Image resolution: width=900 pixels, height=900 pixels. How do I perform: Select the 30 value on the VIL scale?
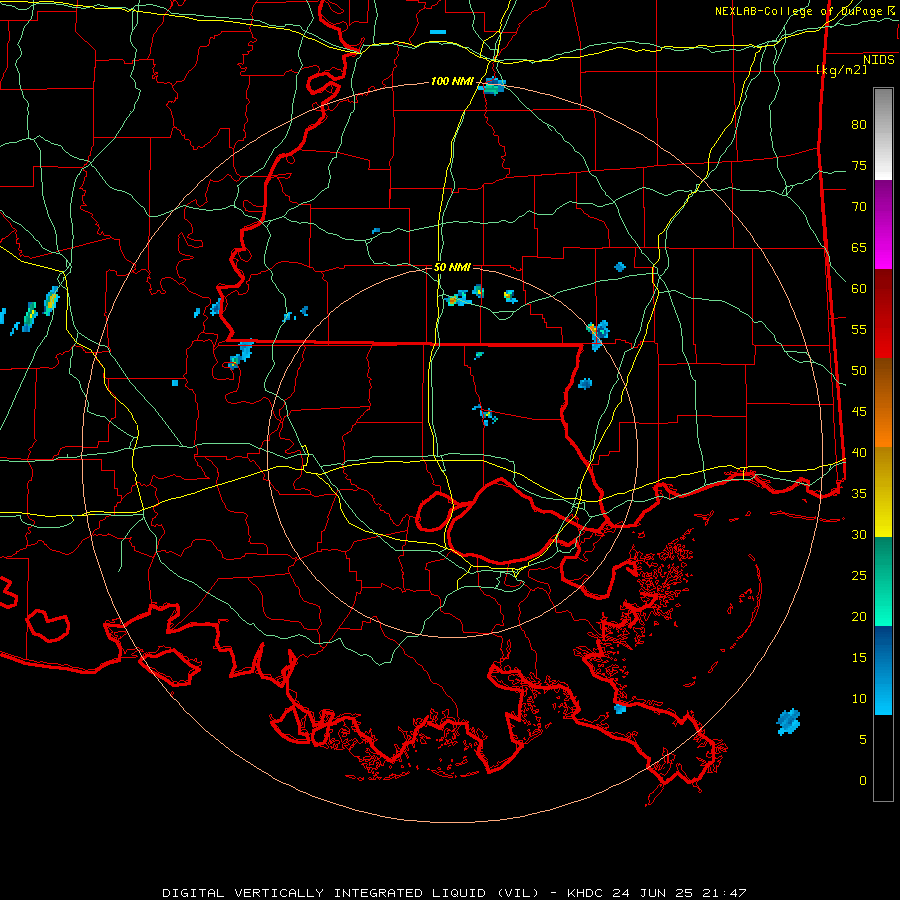859,534
